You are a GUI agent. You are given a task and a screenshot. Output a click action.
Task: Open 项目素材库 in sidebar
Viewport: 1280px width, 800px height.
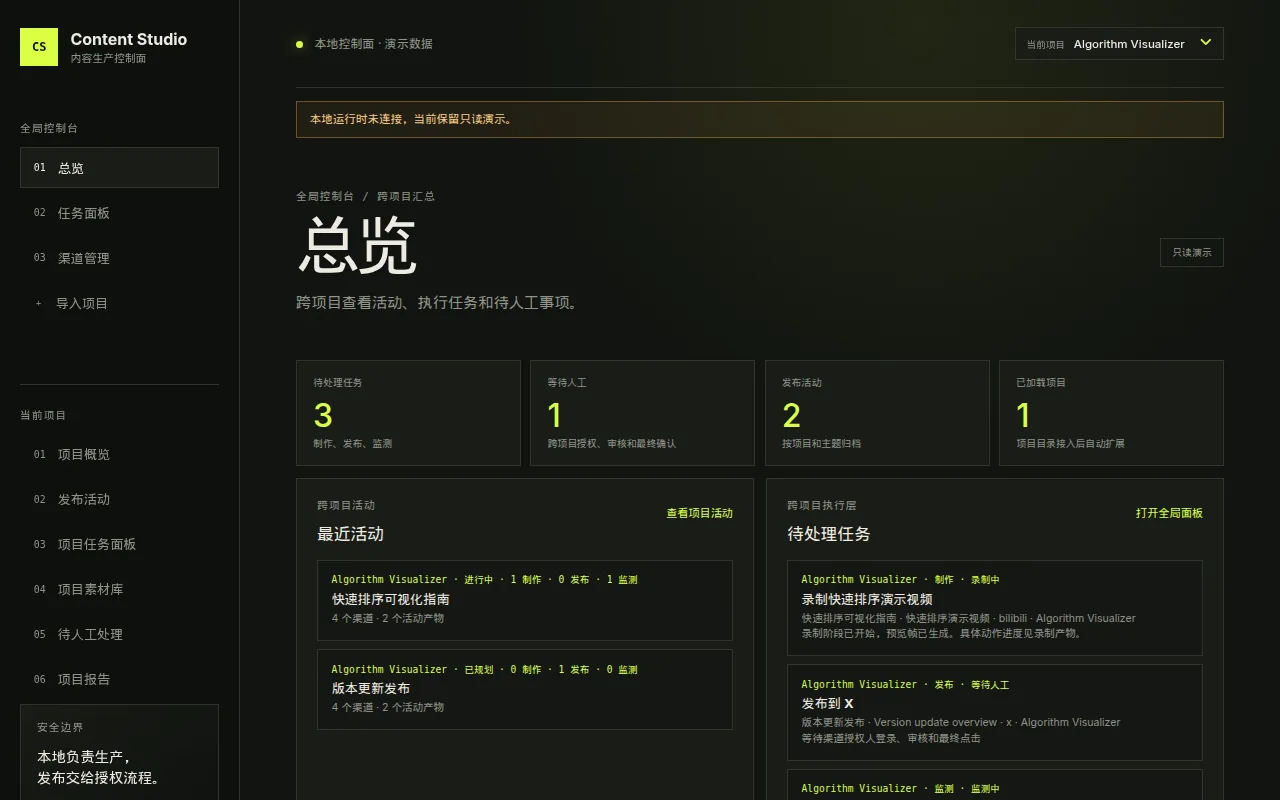119,589
